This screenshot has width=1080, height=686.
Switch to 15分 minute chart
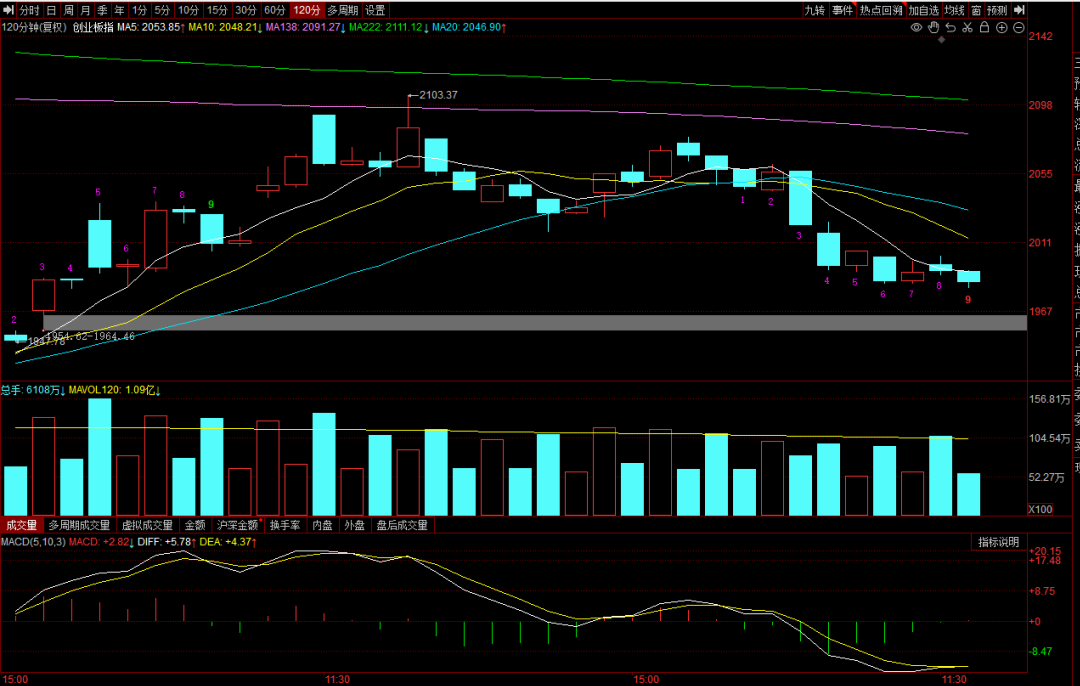point(217,10)
